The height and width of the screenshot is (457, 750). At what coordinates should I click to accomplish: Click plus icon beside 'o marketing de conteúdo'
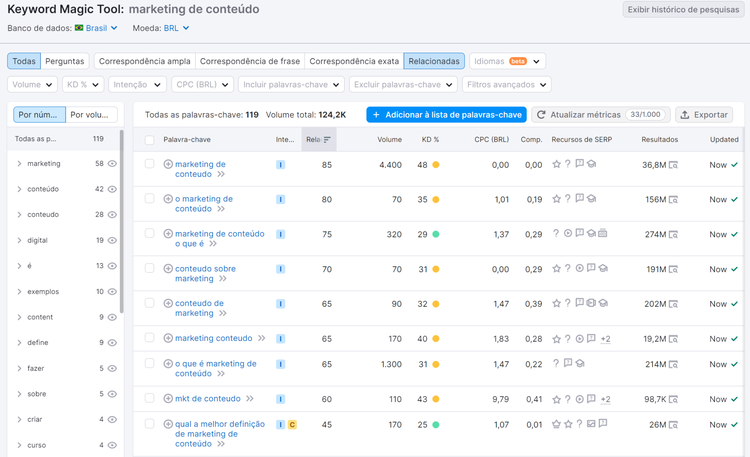click(168, 199)
